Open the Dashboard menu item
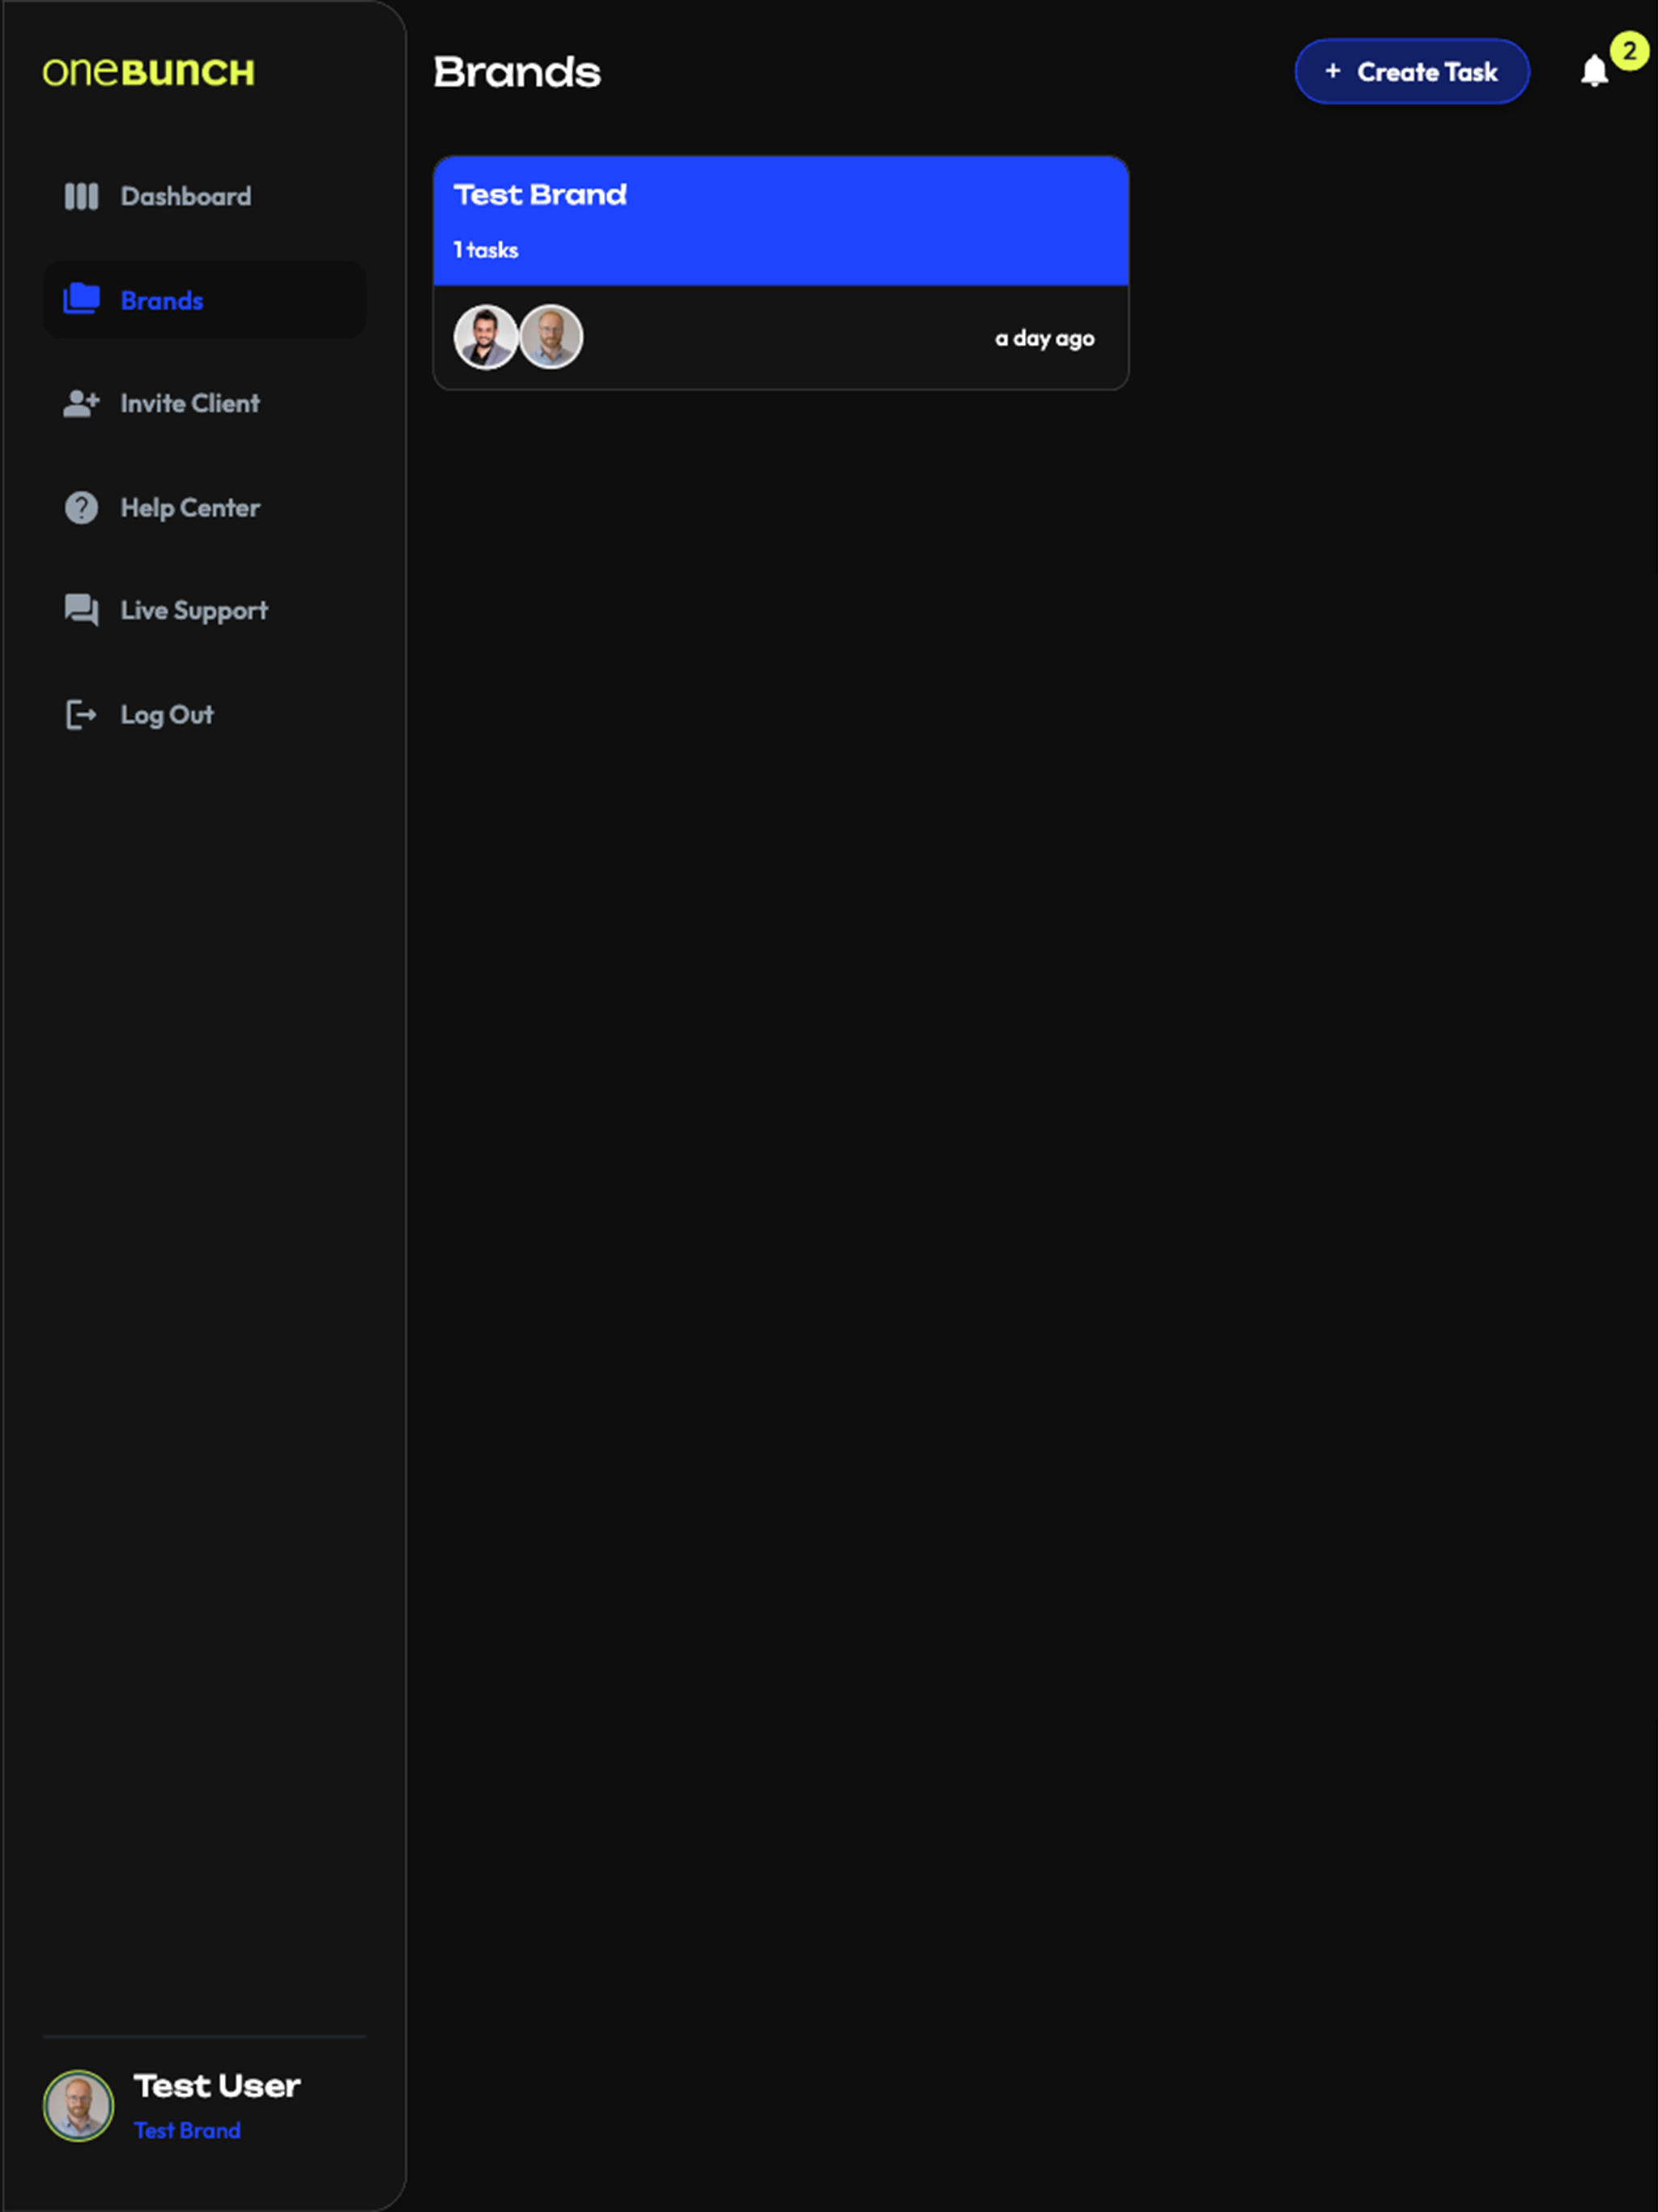The height and width of the screenshot is (2212, 1658). pyautogui.click(x=205, y=196)
